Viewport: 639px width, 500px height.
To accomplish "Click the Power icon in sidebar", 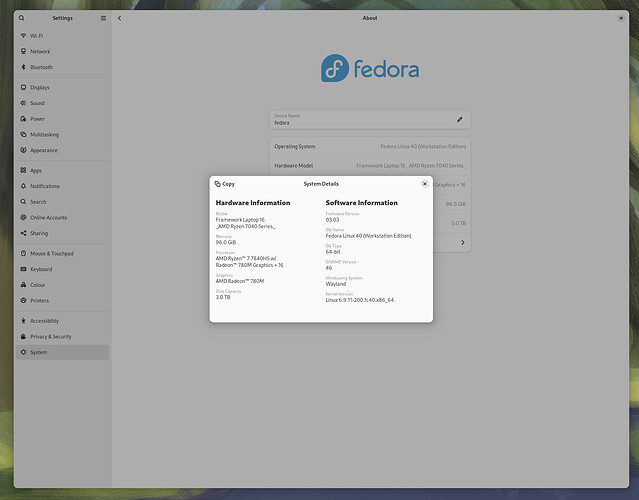I will point(23,119).
